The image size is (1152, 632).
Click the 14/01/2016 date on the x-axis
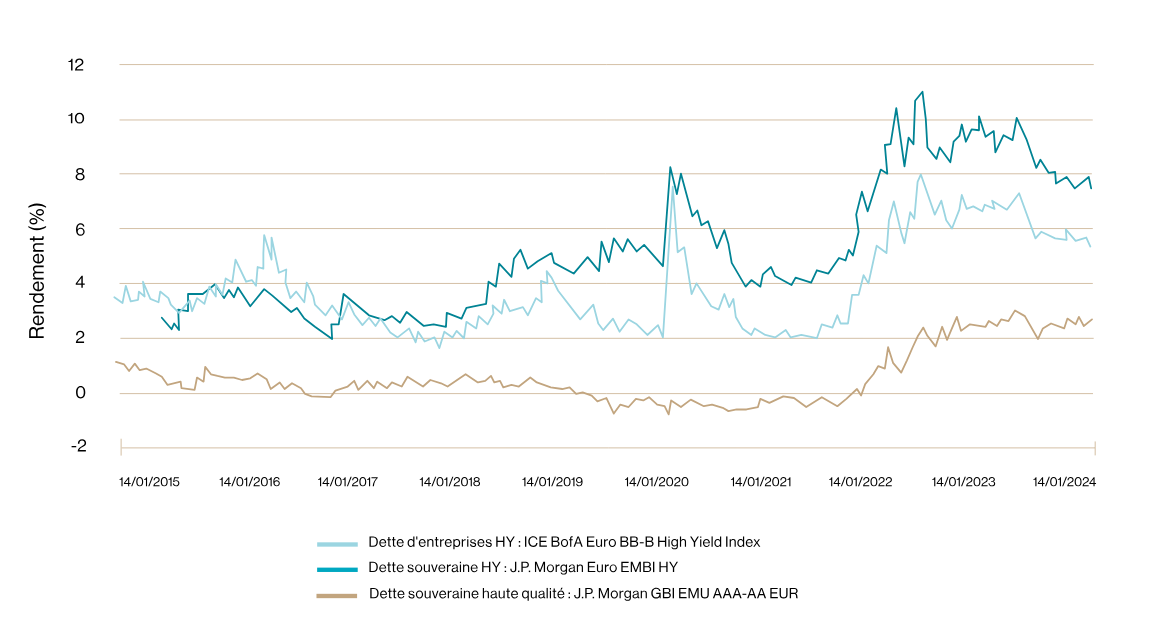tap(250, 482)
